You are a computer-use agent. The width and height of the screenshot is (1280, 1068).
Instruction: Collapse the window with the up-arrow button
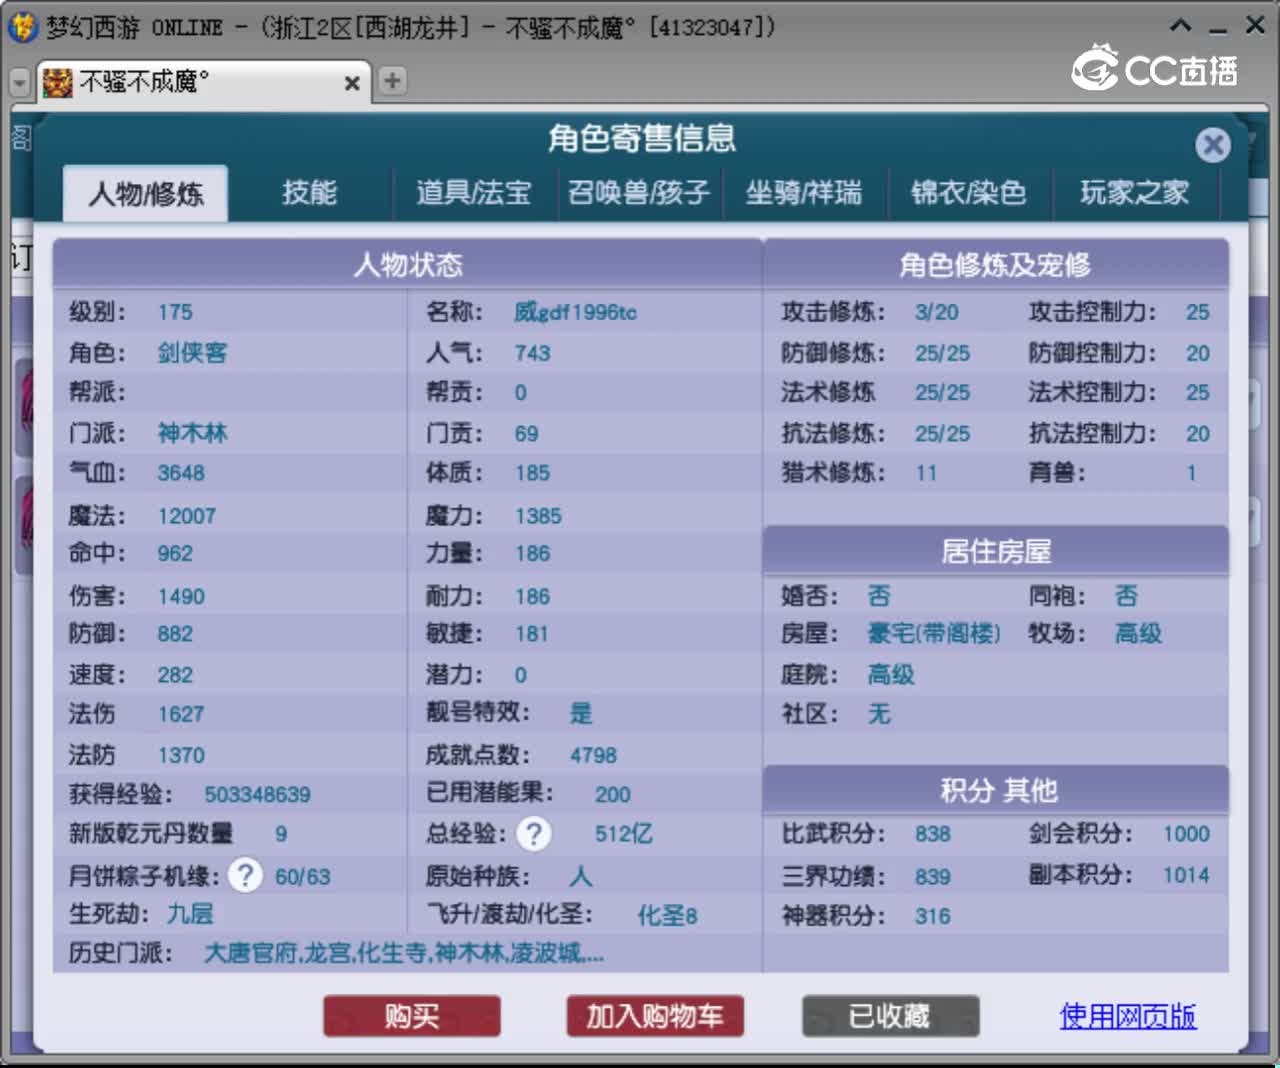1181,26
